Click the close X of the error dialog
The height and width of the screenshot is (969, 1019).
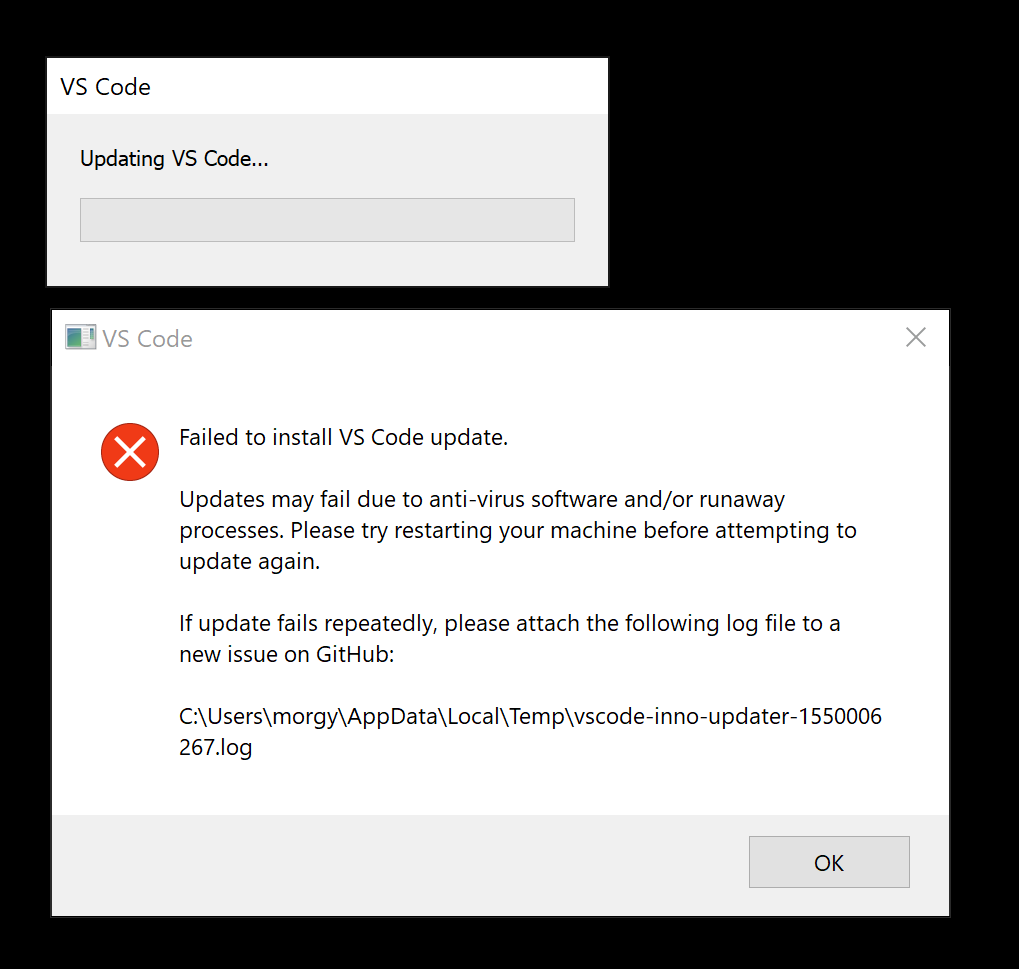click(x=915, y=337)
